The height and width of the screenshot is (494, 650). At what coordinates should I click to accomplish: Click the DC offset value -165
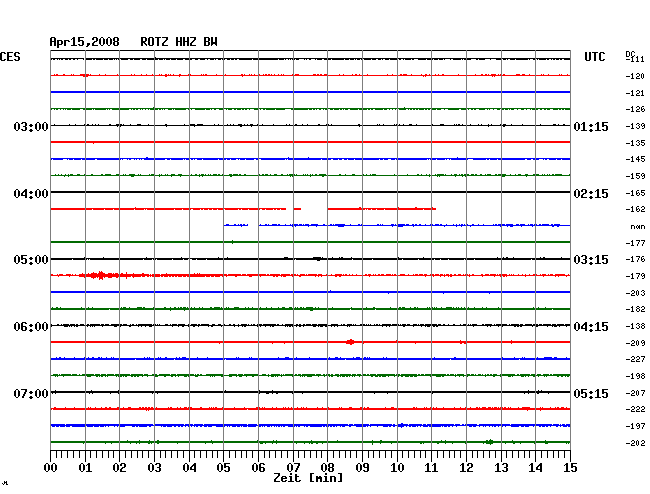635,193
